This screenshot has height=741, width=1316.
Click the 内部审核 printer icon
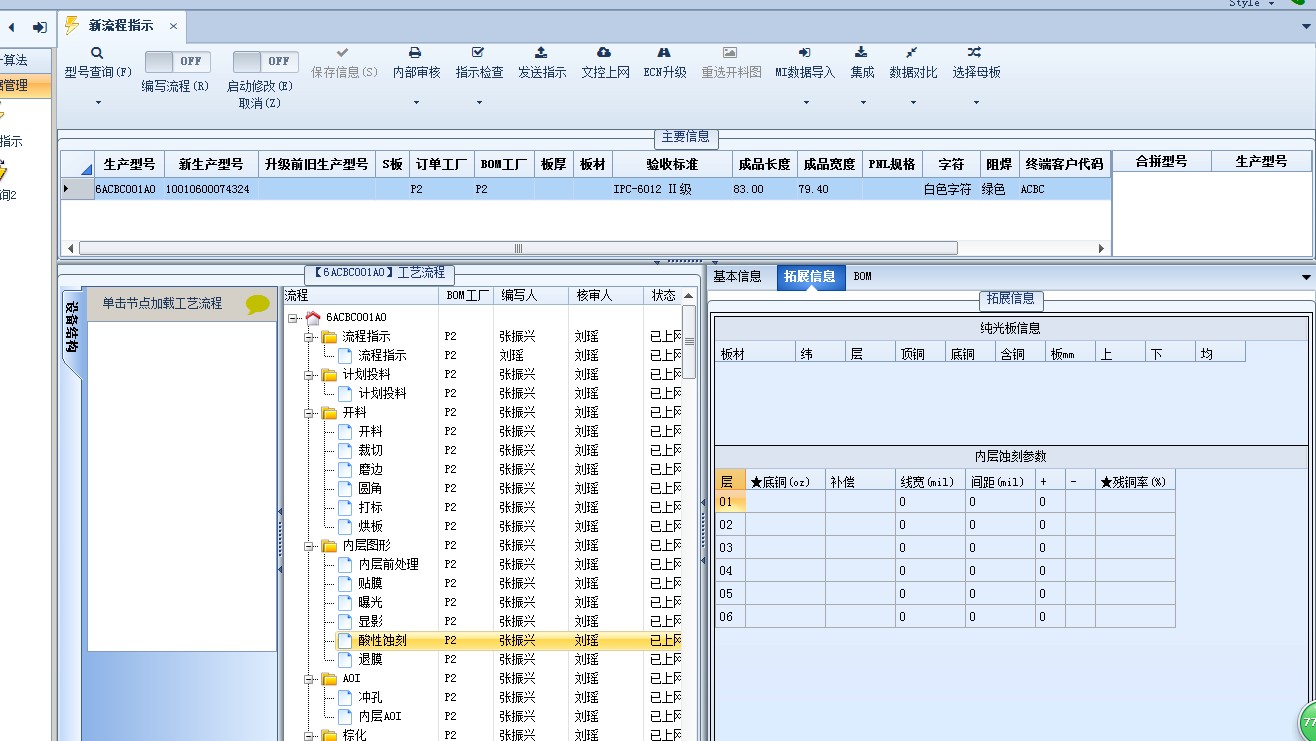(415, 53)
